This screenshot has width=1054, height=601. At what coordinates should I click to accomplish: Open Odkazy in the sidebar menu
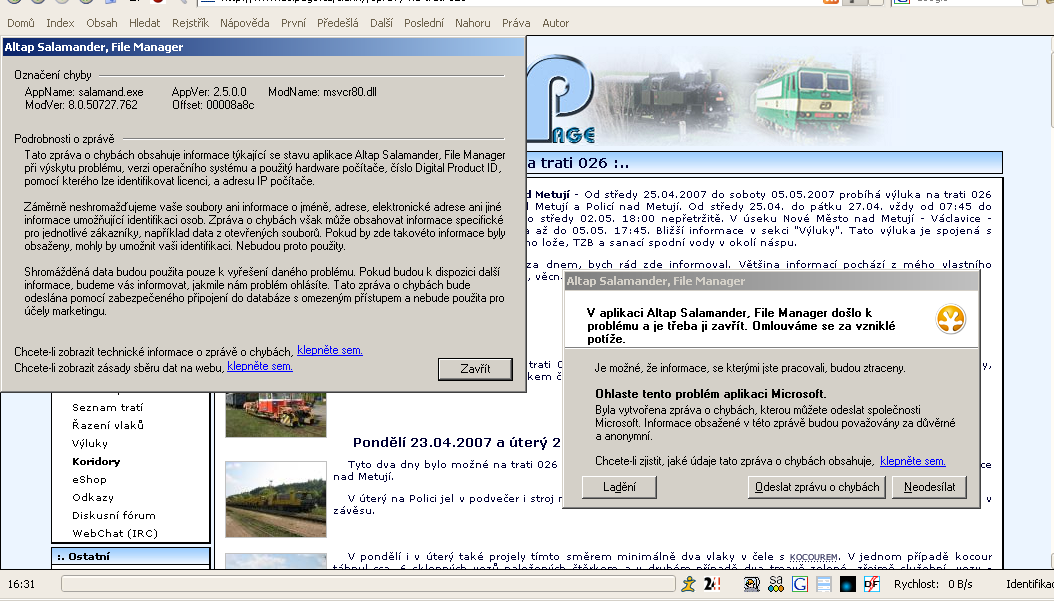click(x=93, y=497)
